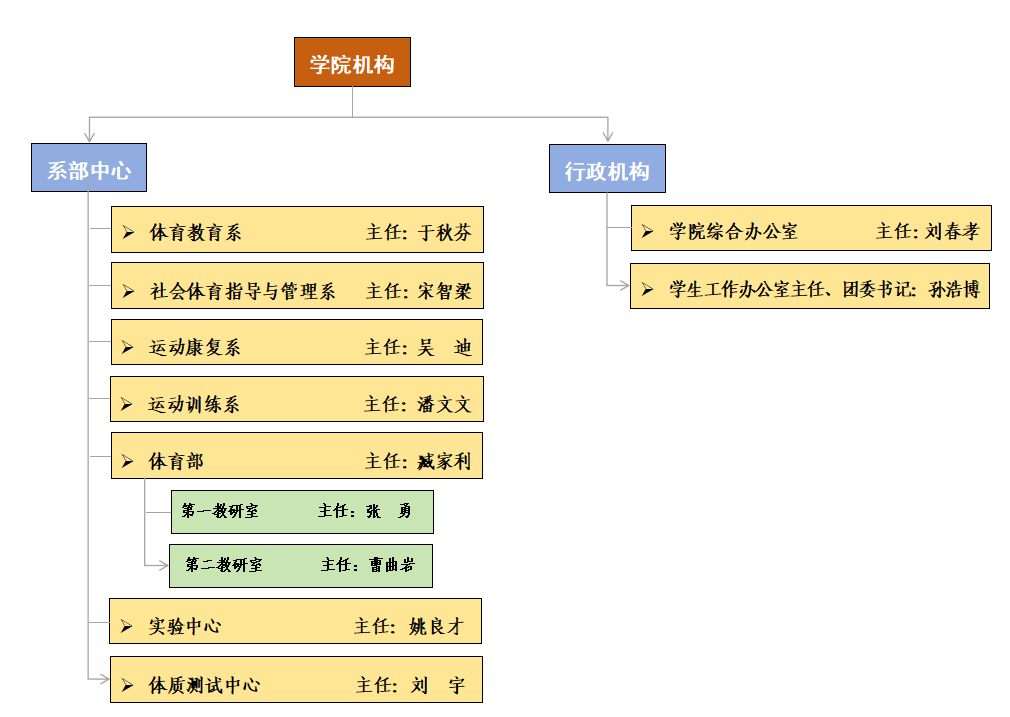
Task: Click the name 于秋芬
Action: 444,233
